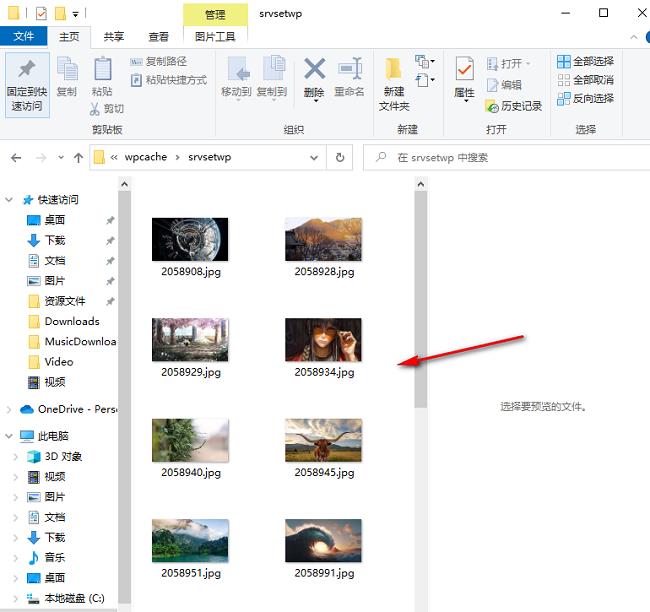Viewport: 650px width, 612px height.
Task: Click the Forward navigation arrow
Action: (41, 158)
